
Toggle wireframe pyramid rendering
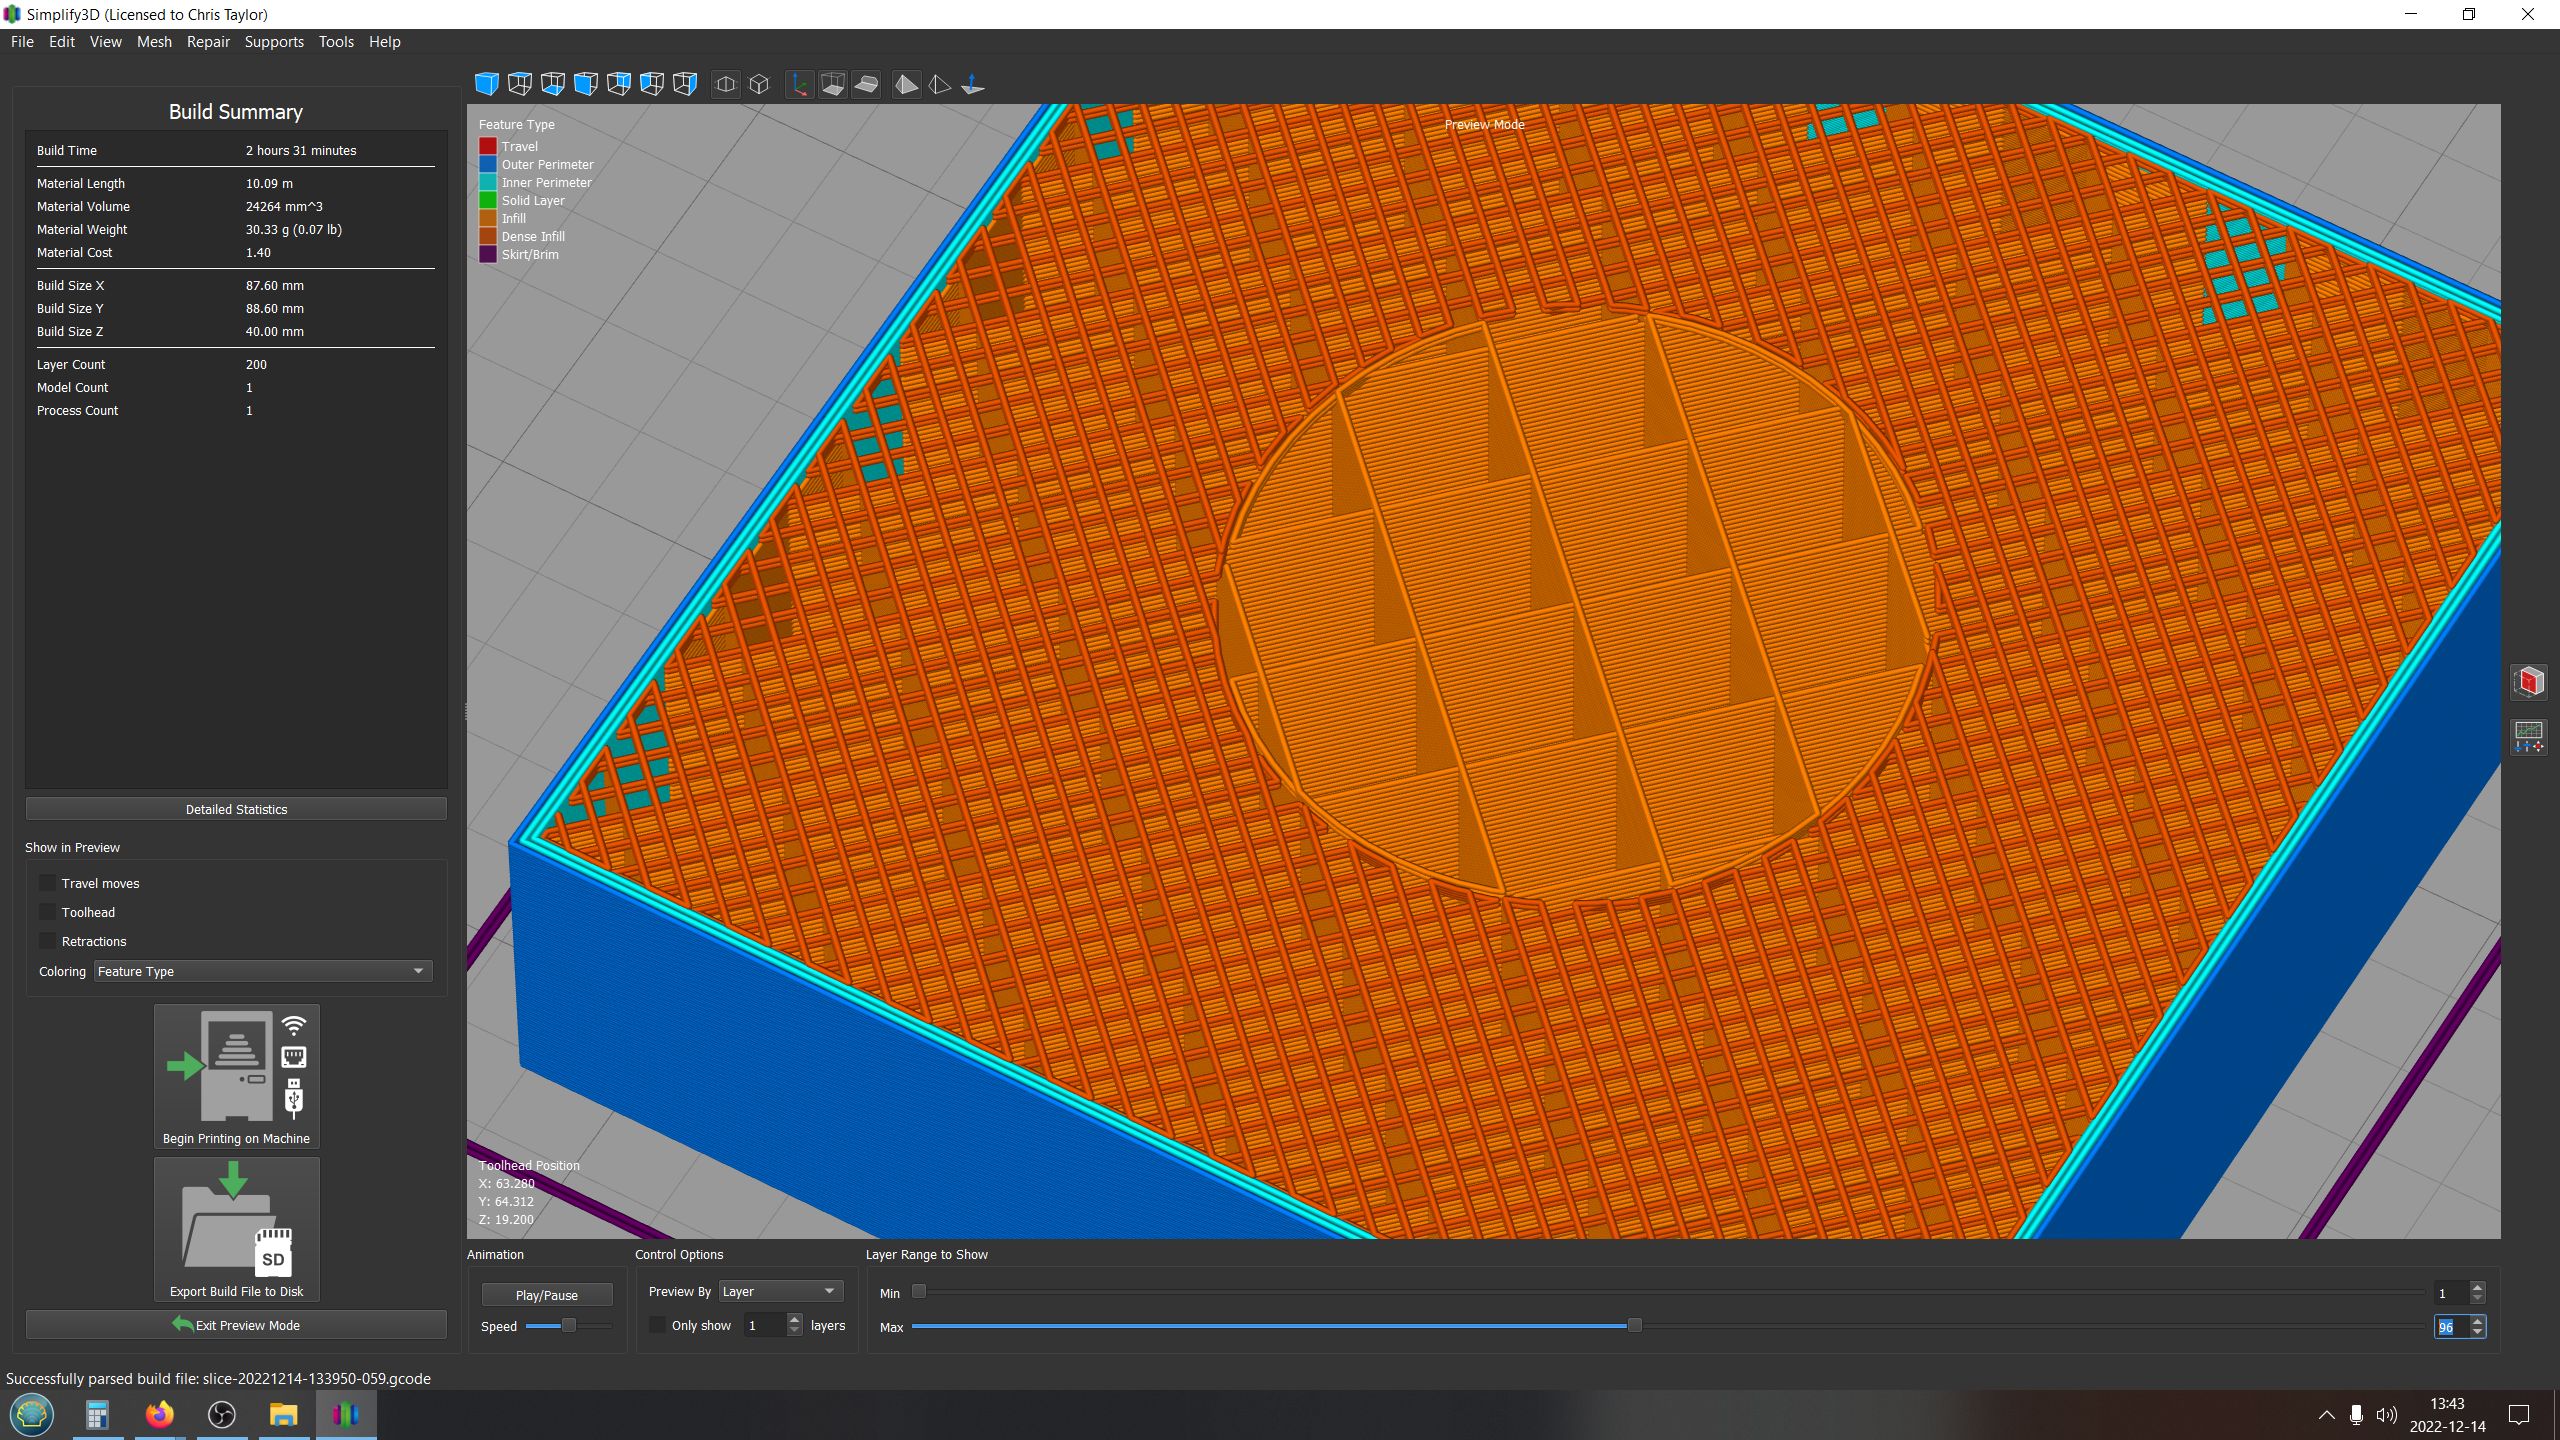[x=939, y=84]
